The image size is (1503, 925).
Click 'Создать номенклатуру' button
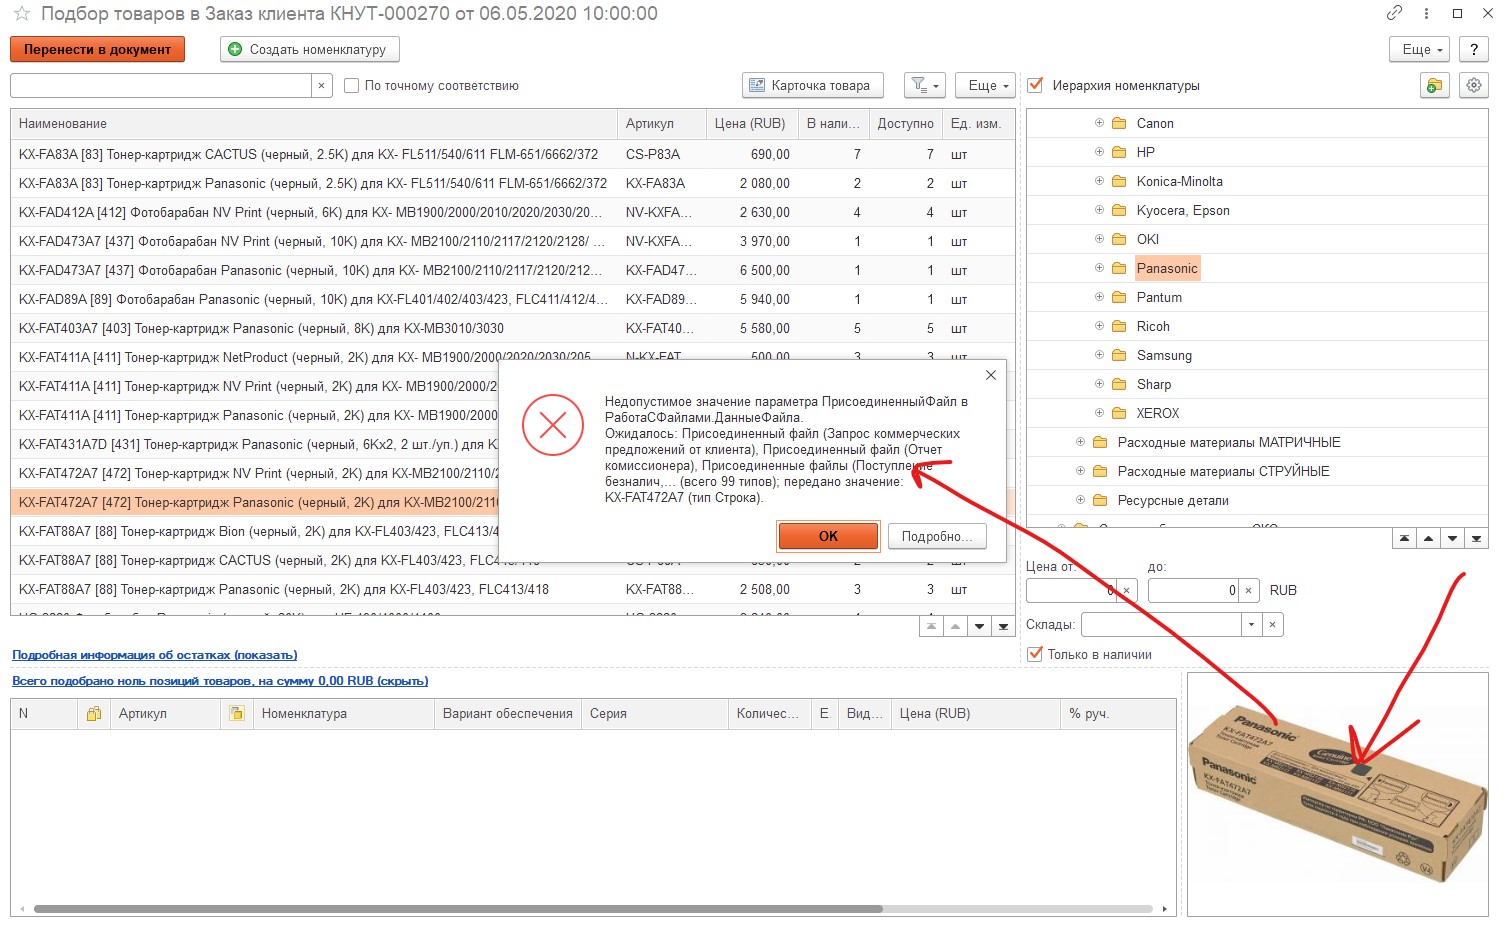310,49
